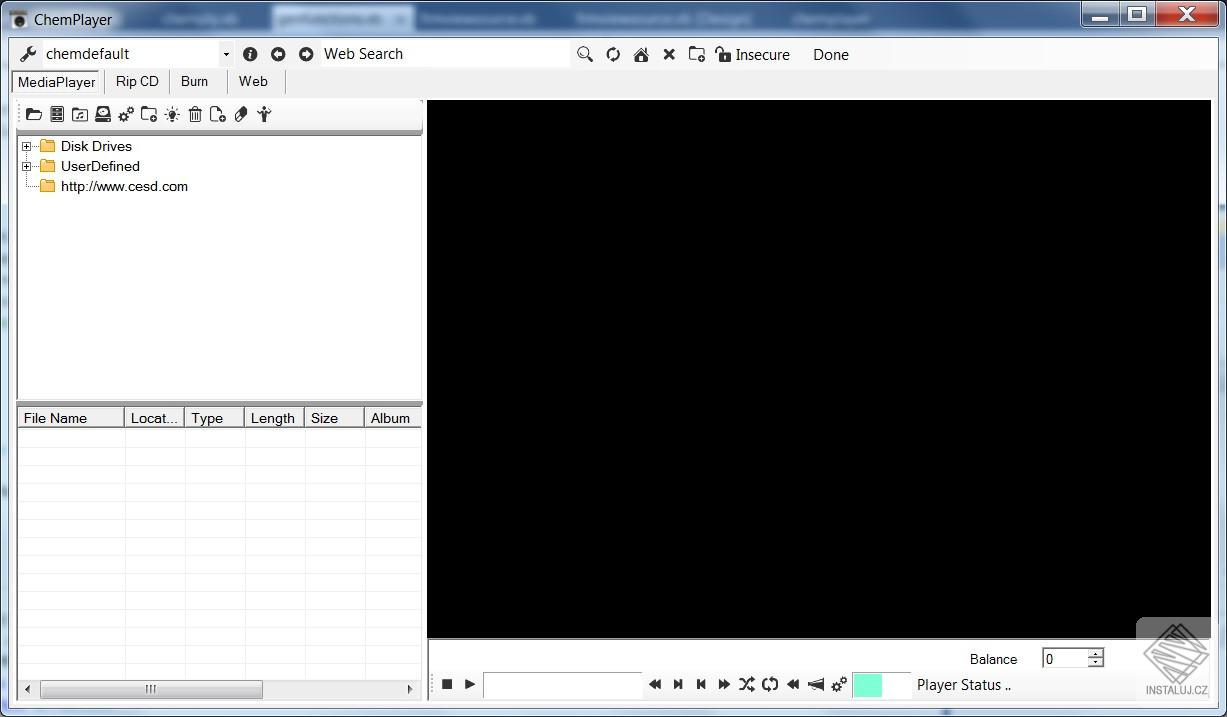The image size is (1227, 717).
Task: Open settings gears in the library toolbar
Action: (126, 115)
